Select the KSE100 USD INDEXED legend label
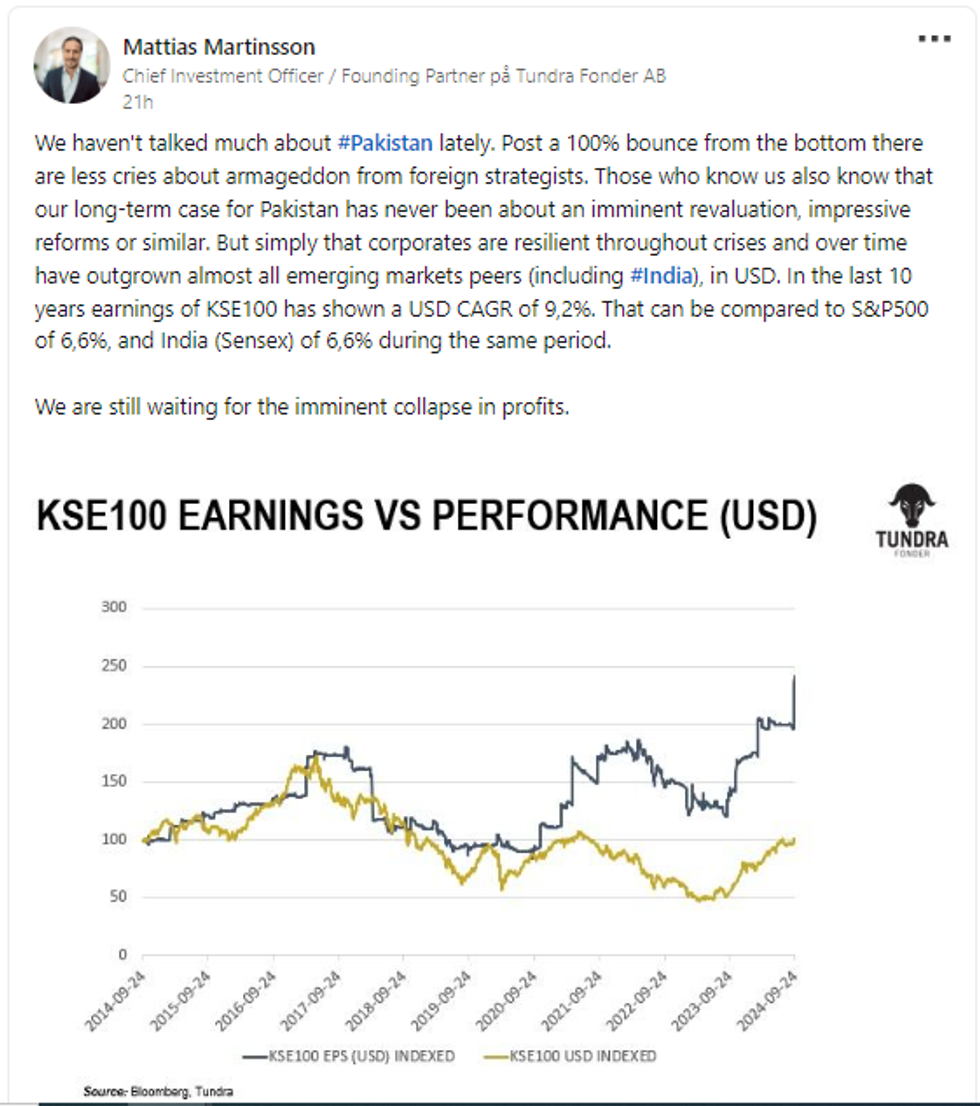 [x=582, y=1055]
